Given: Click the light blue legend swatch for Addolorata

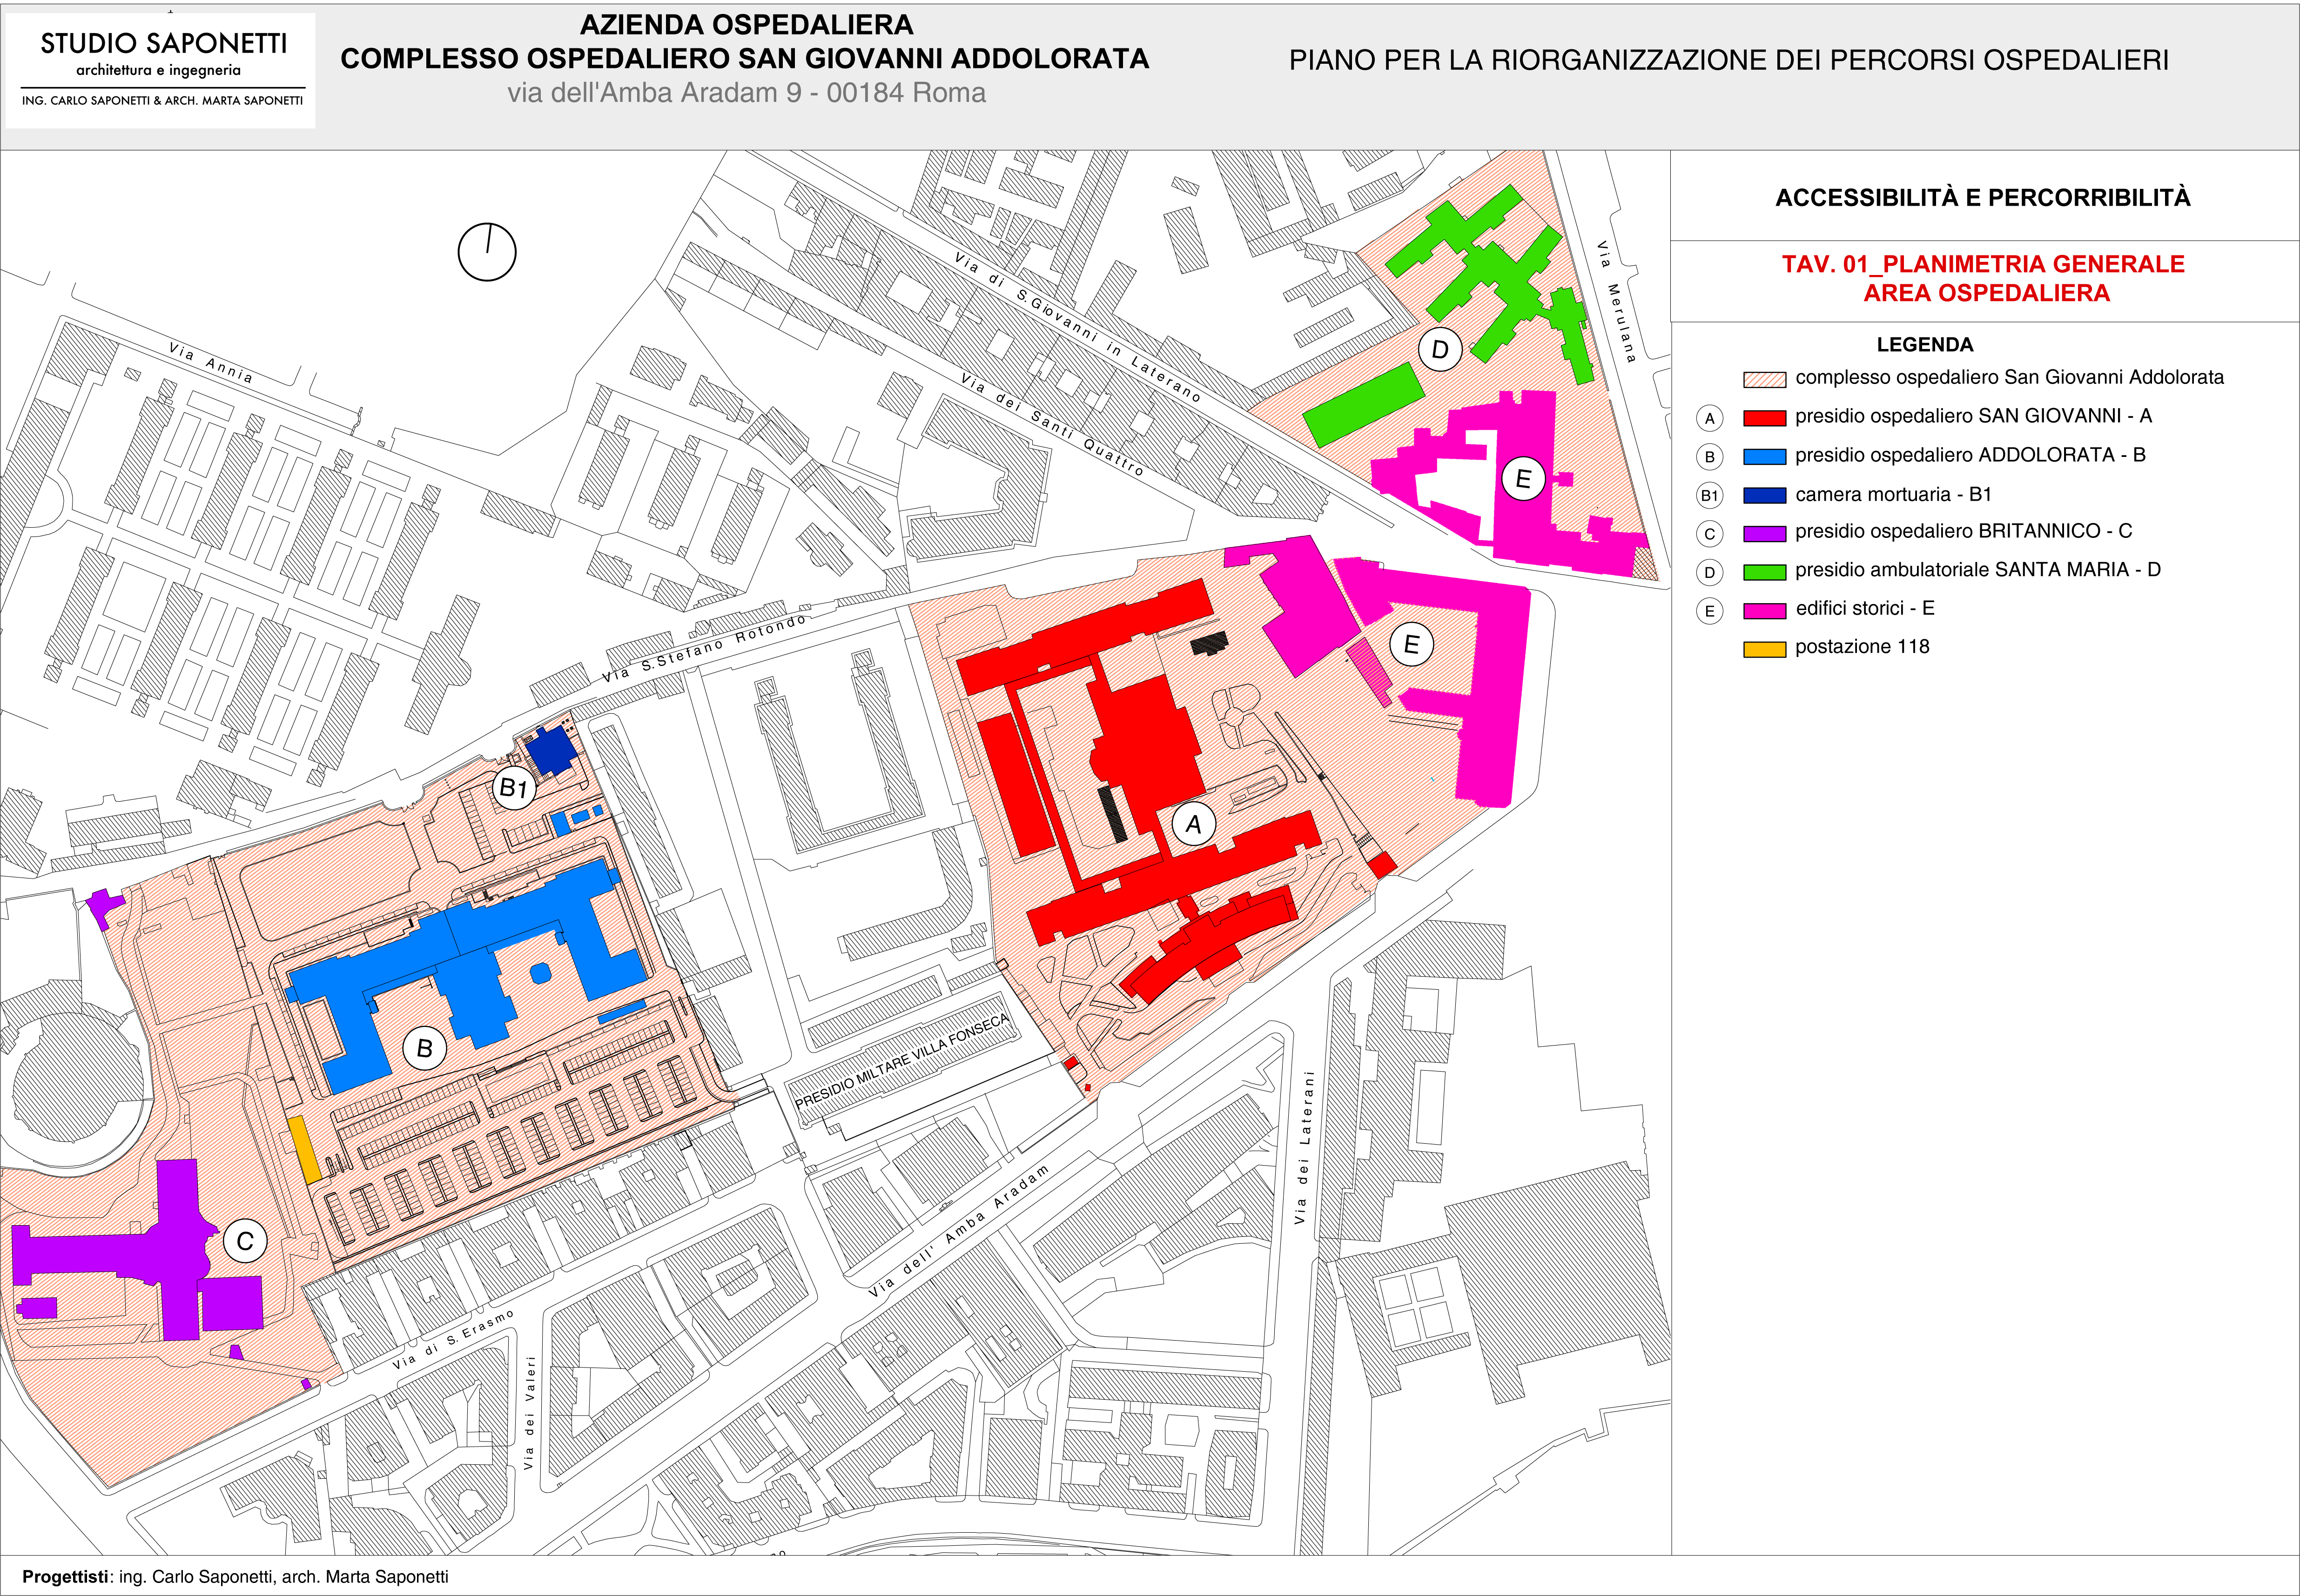Looking at the screenshot, I should 1764,457.
